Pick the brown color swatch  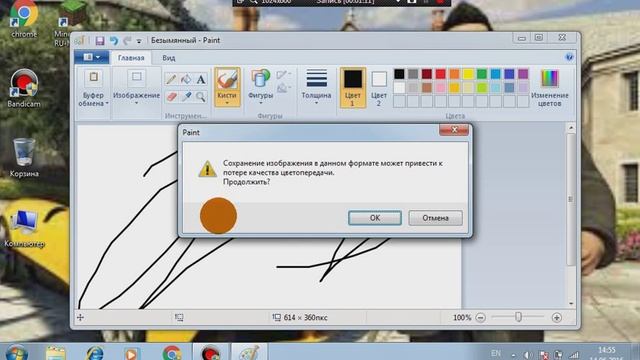tap(427, 87)
